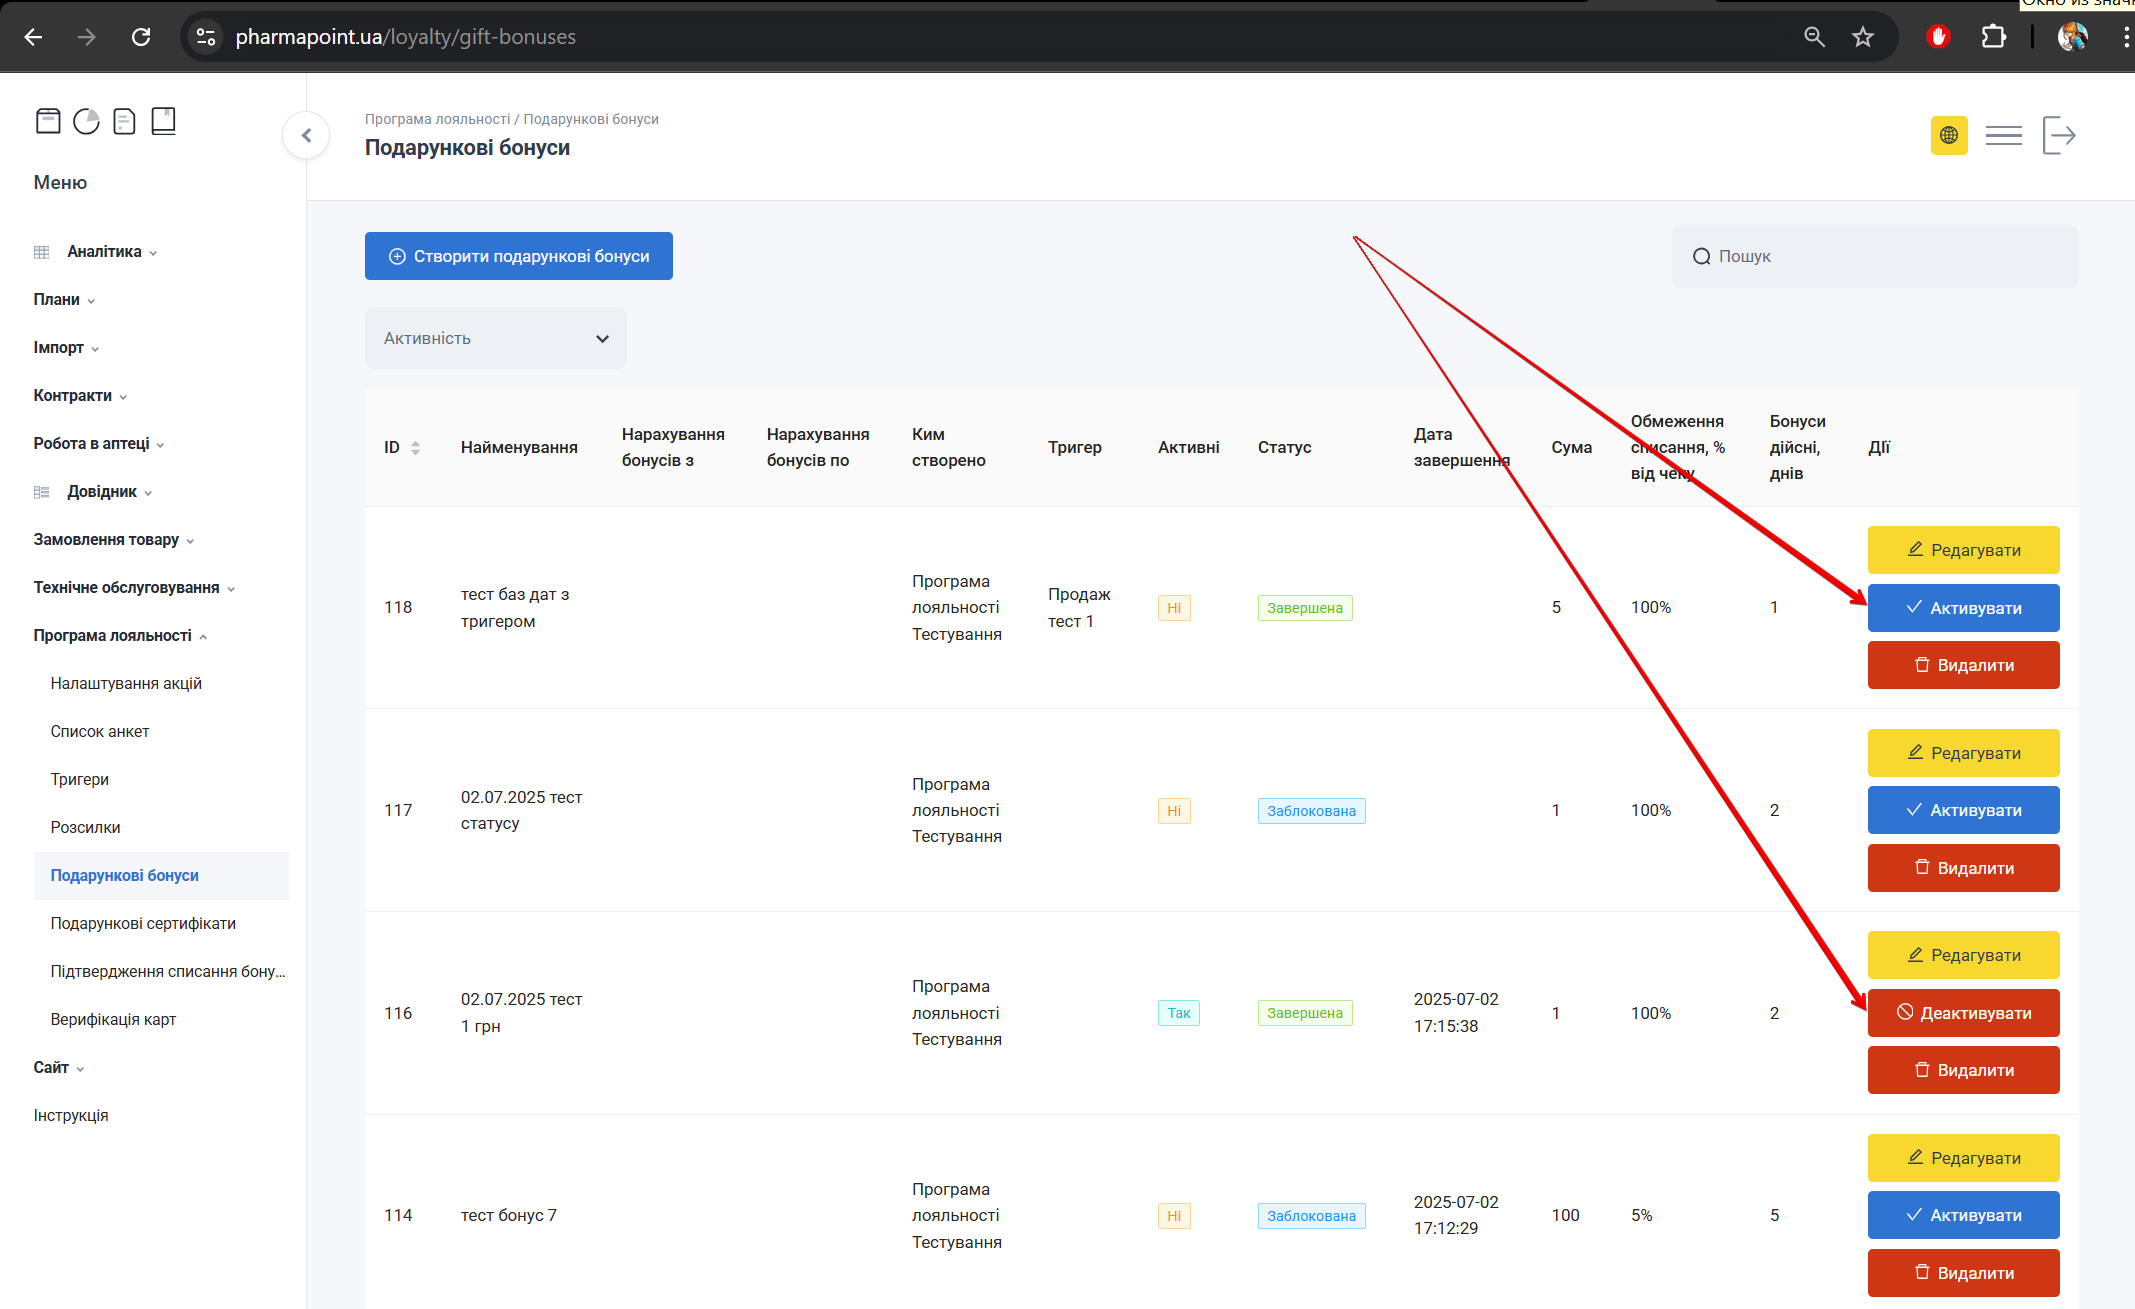The width and height of the screenshot is (2135, 1309).
Task: Open the Активність filter dropdown
Action: pos(495,339)
